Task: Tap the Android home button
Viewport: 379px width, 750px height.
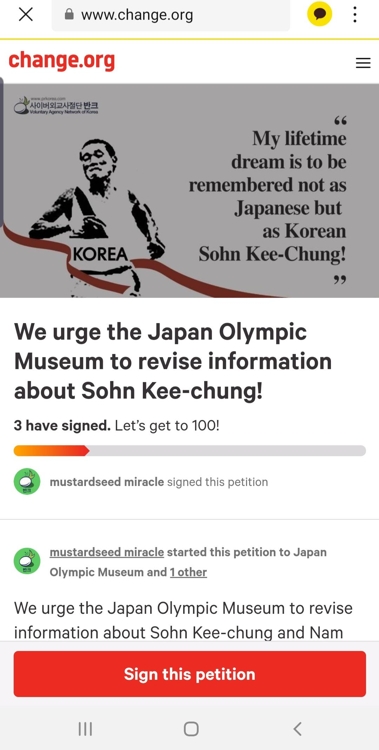Action: [x=191, y=729]
